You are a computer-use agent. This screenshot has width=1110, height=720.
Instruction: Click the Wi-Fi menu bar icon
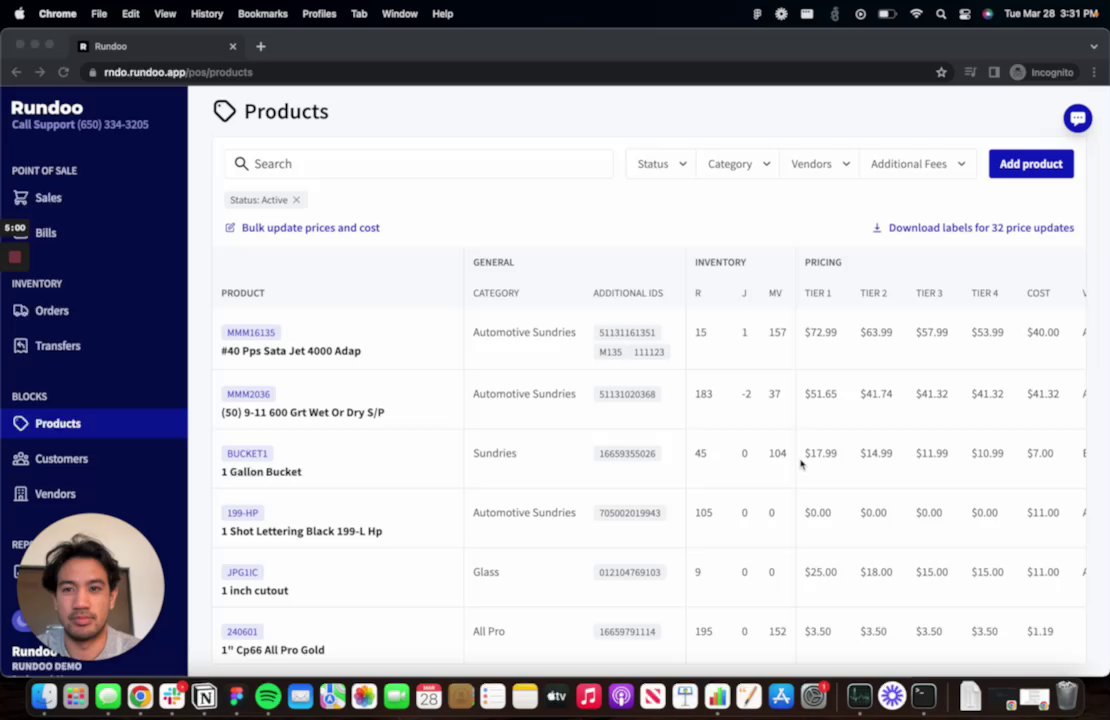(916, 13)
